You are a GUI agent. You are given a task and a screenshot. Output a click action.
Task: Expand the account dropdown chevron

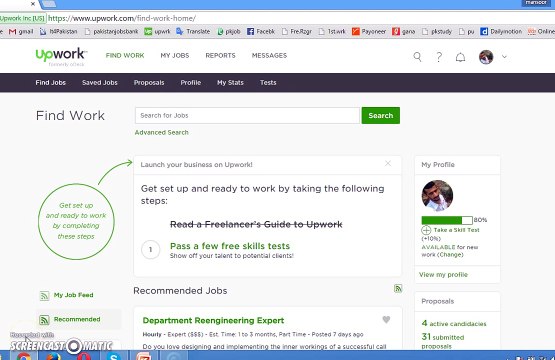click(504, 57)
